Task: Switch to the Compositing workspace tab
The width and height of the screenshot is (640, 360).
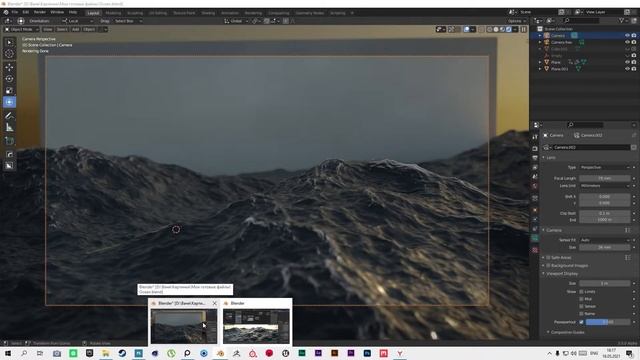Action: (279, 13)
